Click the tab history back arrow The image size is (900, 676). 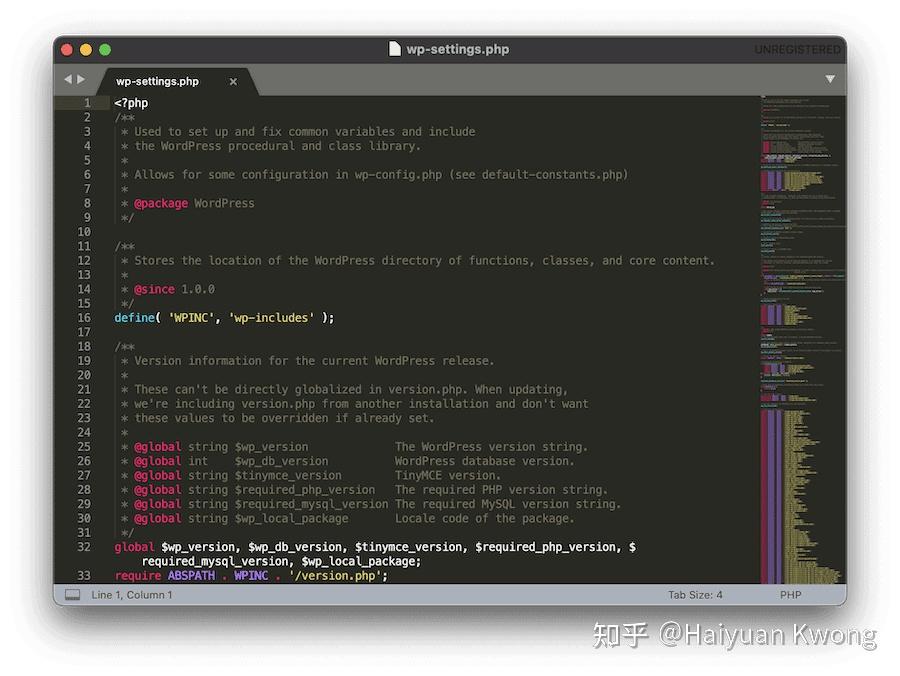pyautogui.click(x=68, y=79)
